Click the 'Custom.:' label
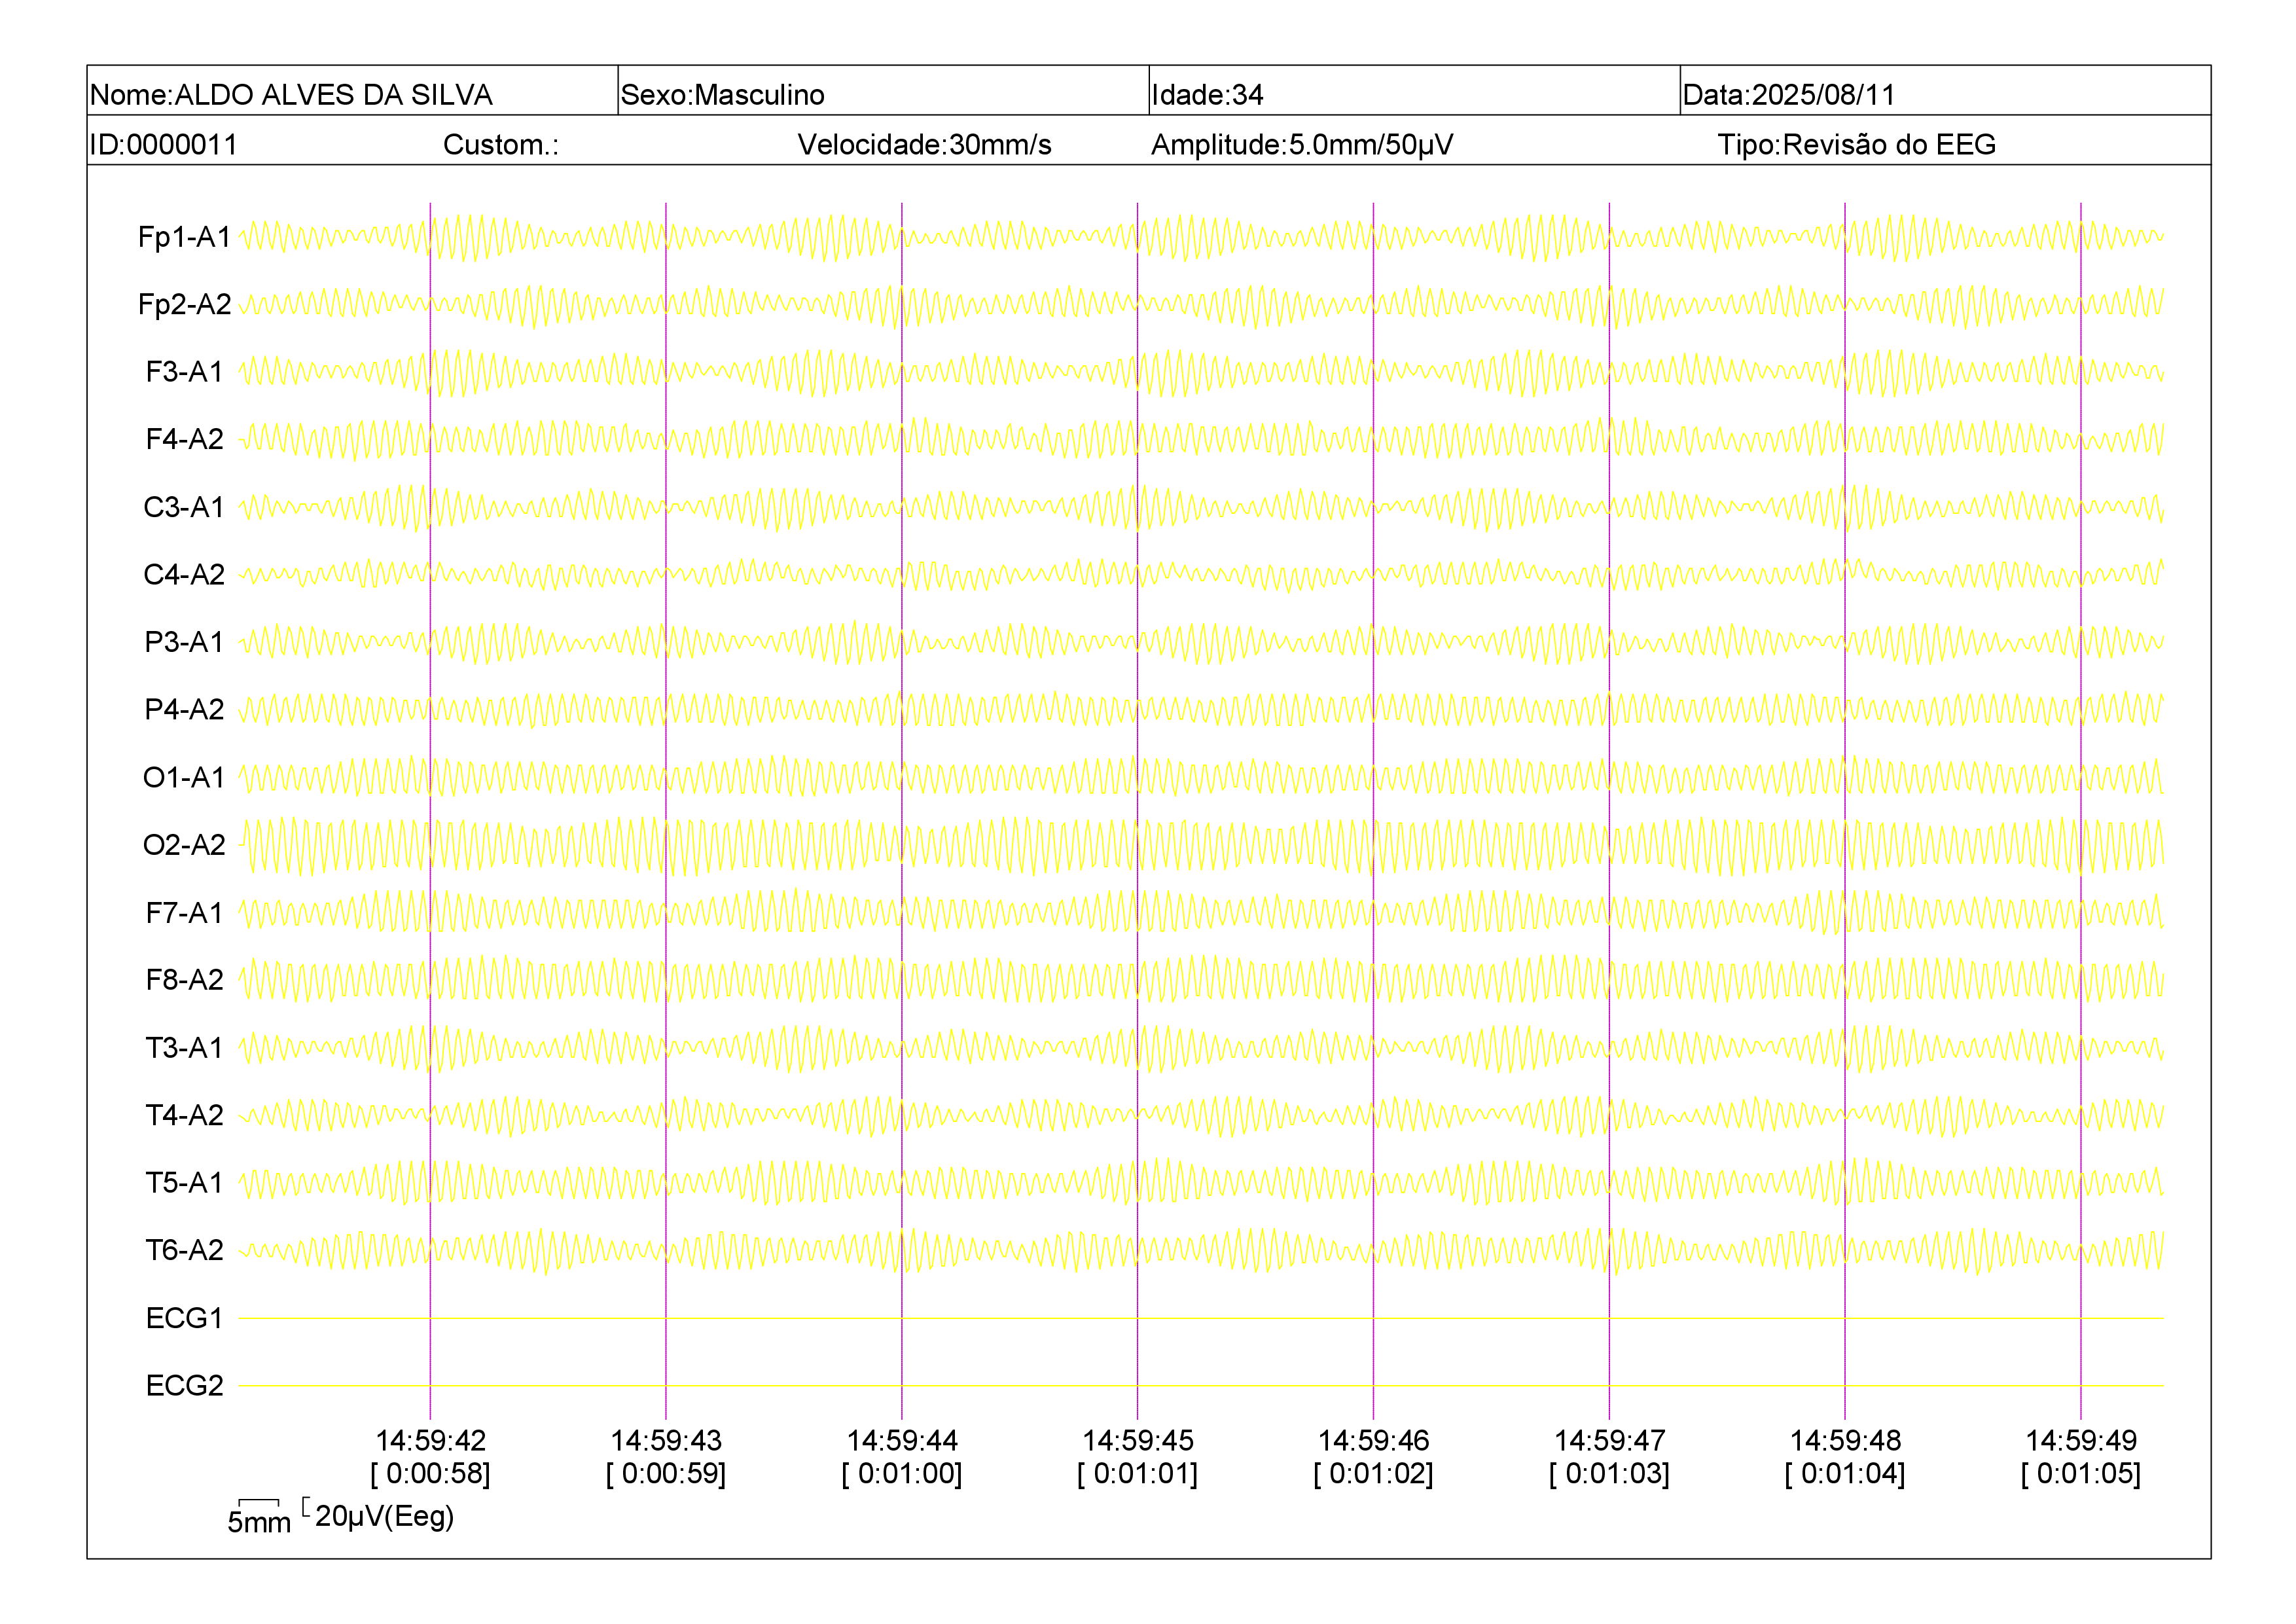The width and height of the screenshot is (2296, 1624). (x=501, y=145)
